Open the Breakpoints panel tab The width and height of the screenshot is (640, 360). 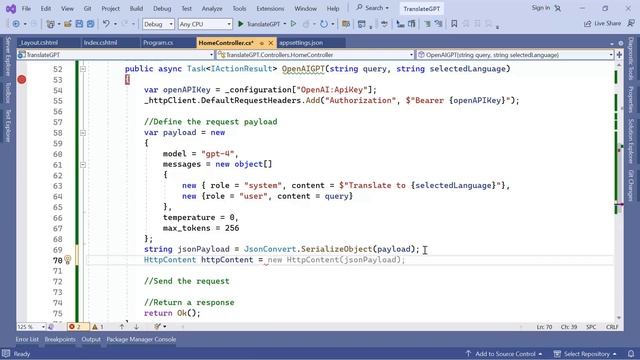[60, 340]
